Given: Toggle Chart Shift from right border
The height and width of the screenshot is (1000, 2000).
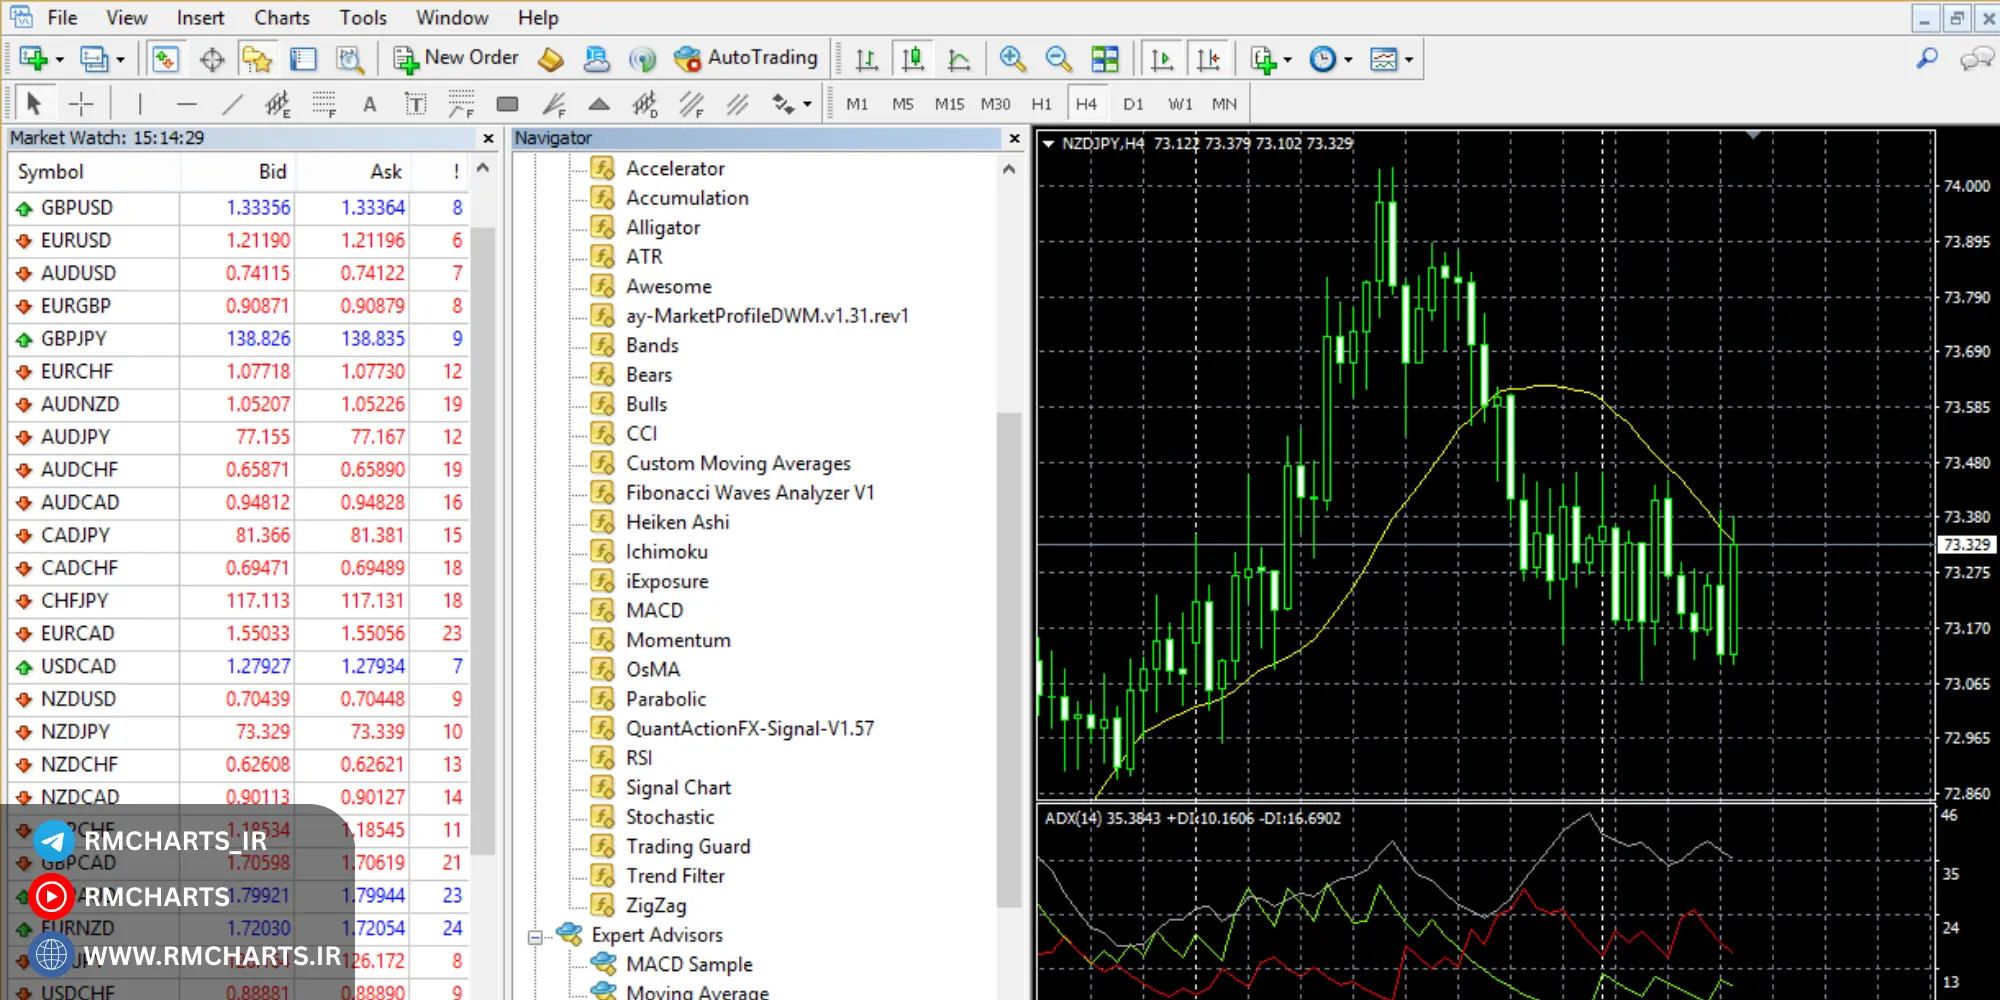Looking at the screenshot, I should click(x=1208, y=59).
